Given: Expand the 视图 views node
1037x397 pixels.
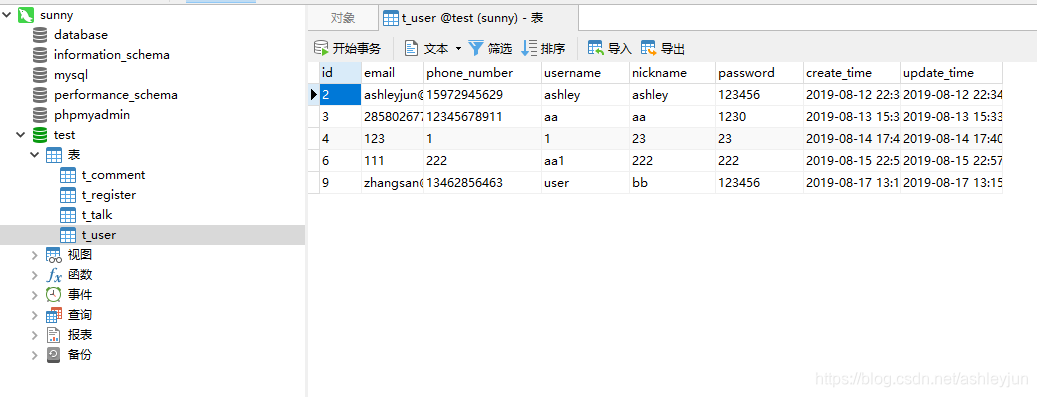Looking at the screenshot, I should 35,255.
